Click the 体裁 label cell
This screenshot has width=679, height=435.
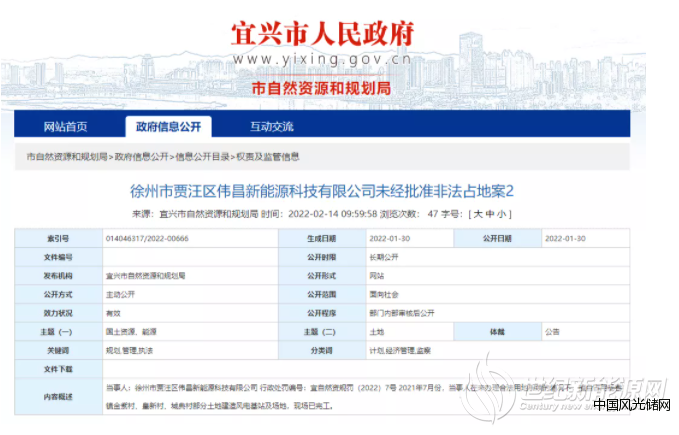498,332
